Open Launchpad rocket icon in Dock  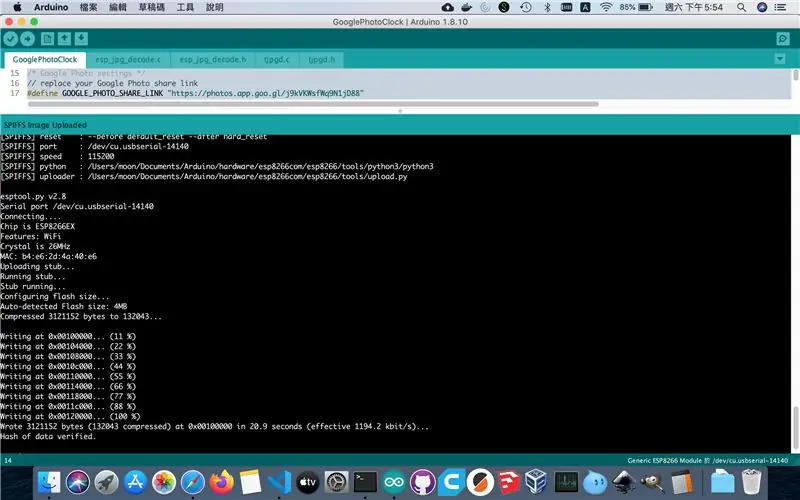click(x=106, y=482)
